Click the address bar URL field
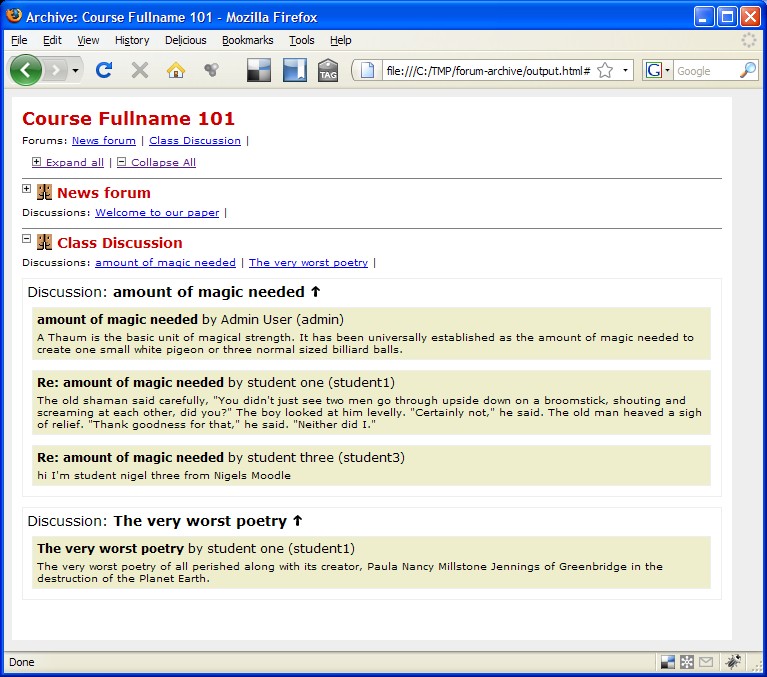The height and width of the screenshot is (677, 767). pyautogui.click(x=488, y=71)
